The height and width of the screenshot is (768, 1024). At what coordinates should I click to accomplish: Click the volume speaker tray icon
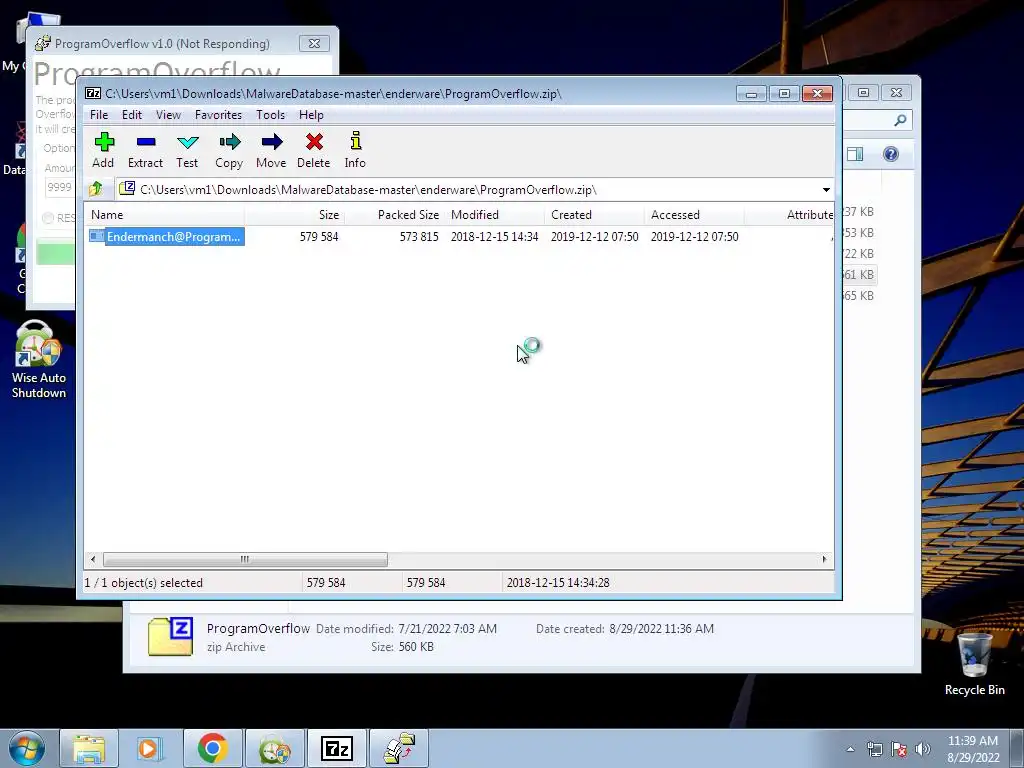click(923, 749)
